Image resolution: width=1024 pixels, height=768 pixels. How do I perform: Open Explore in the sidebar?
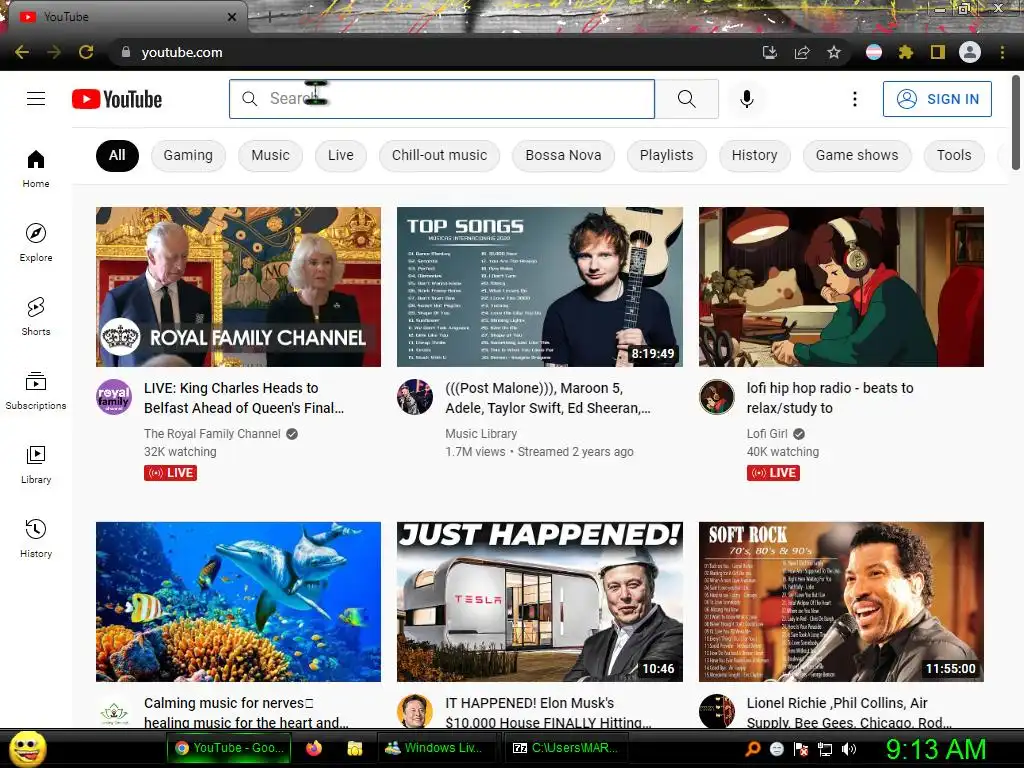36,242
